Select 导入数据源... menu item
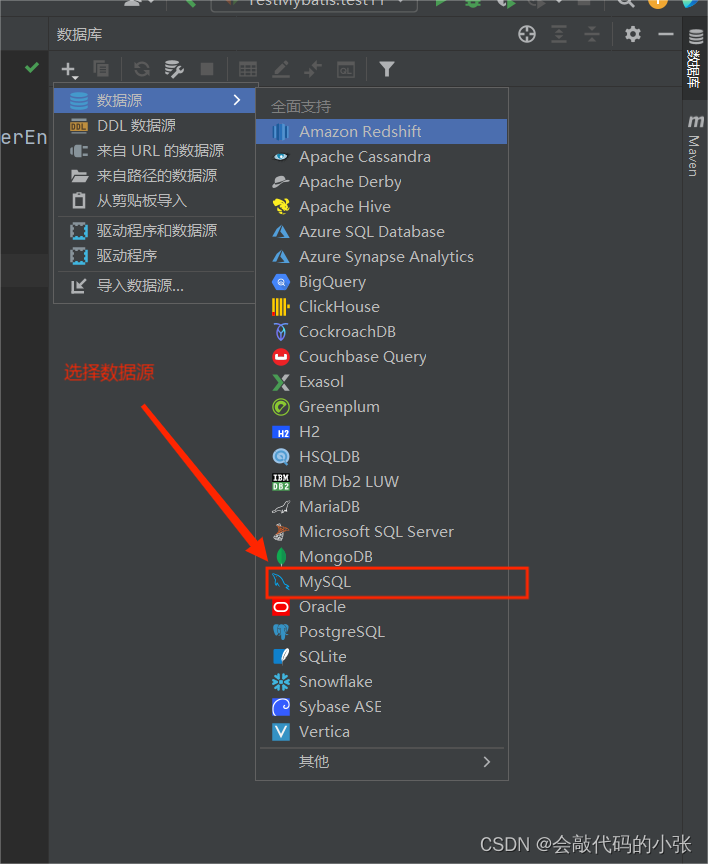The width and height of the screenshot is (708, 864). coord(155,285)
